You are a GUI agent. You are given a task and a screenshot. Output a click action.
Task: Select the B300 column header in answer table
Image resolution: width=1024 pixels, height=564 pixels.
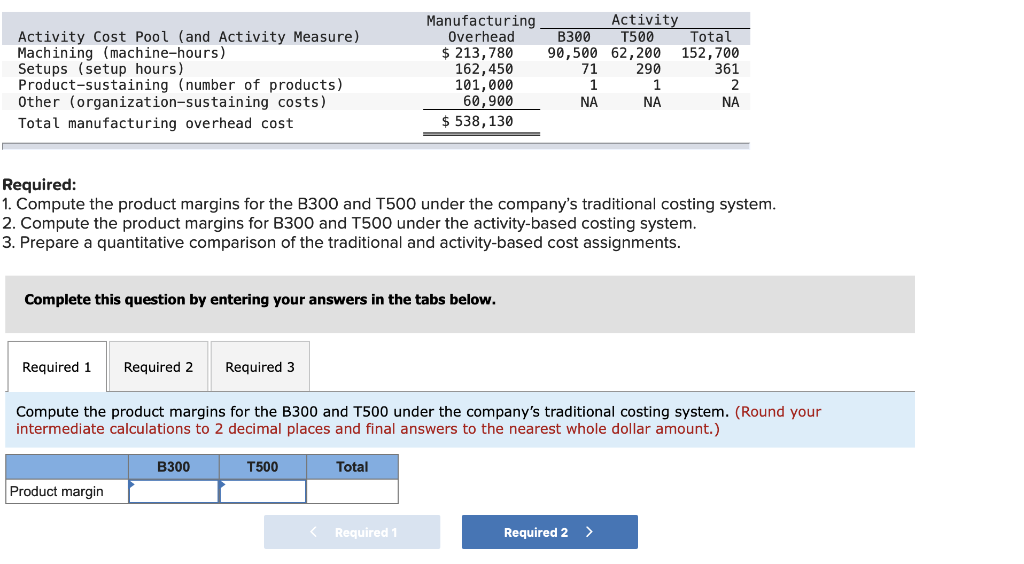click(174, 467)
